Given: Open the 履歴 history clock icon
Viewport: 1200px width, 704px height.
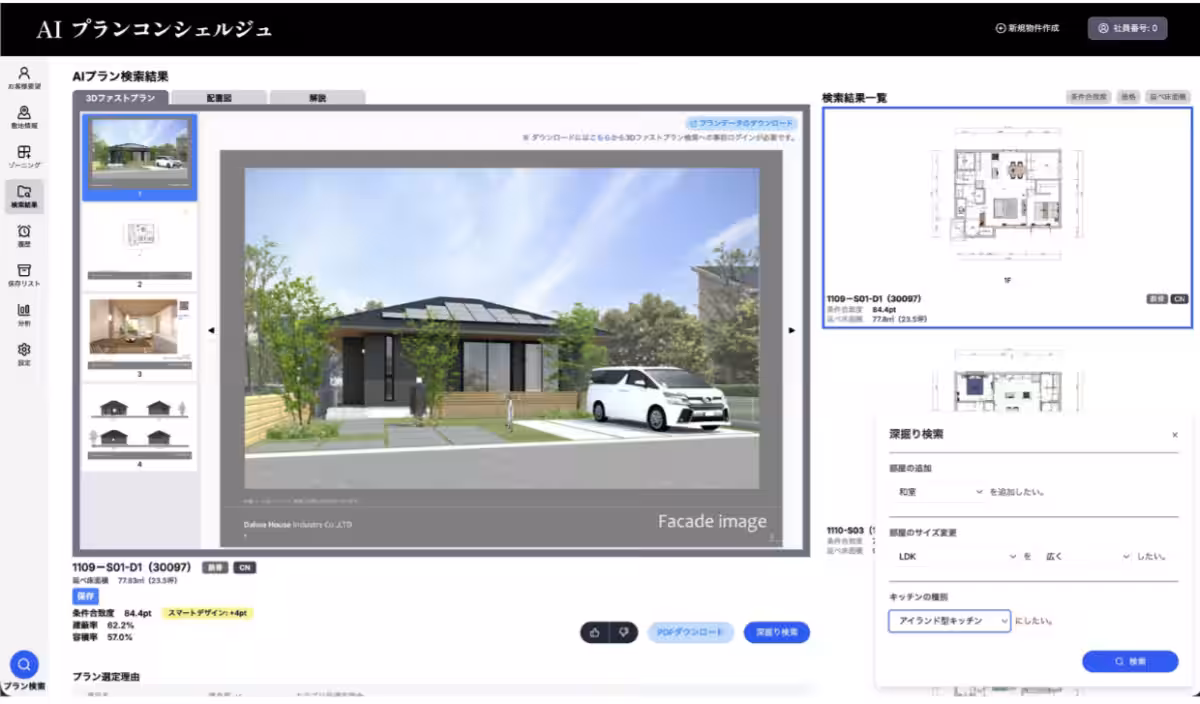Looking at the screenshot, I should pos(24,232).
